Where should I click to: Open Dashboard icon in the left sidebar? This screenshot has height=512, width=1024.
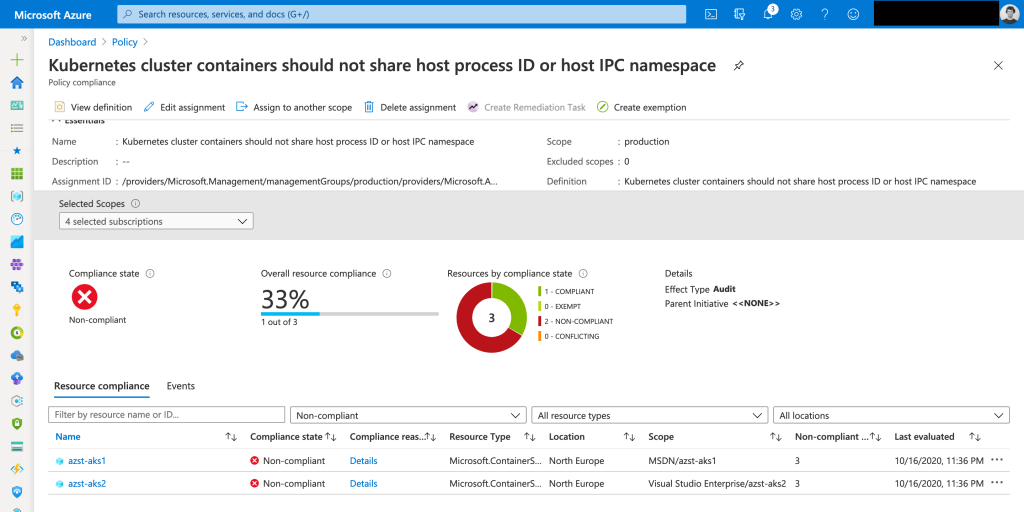point(17,105)
